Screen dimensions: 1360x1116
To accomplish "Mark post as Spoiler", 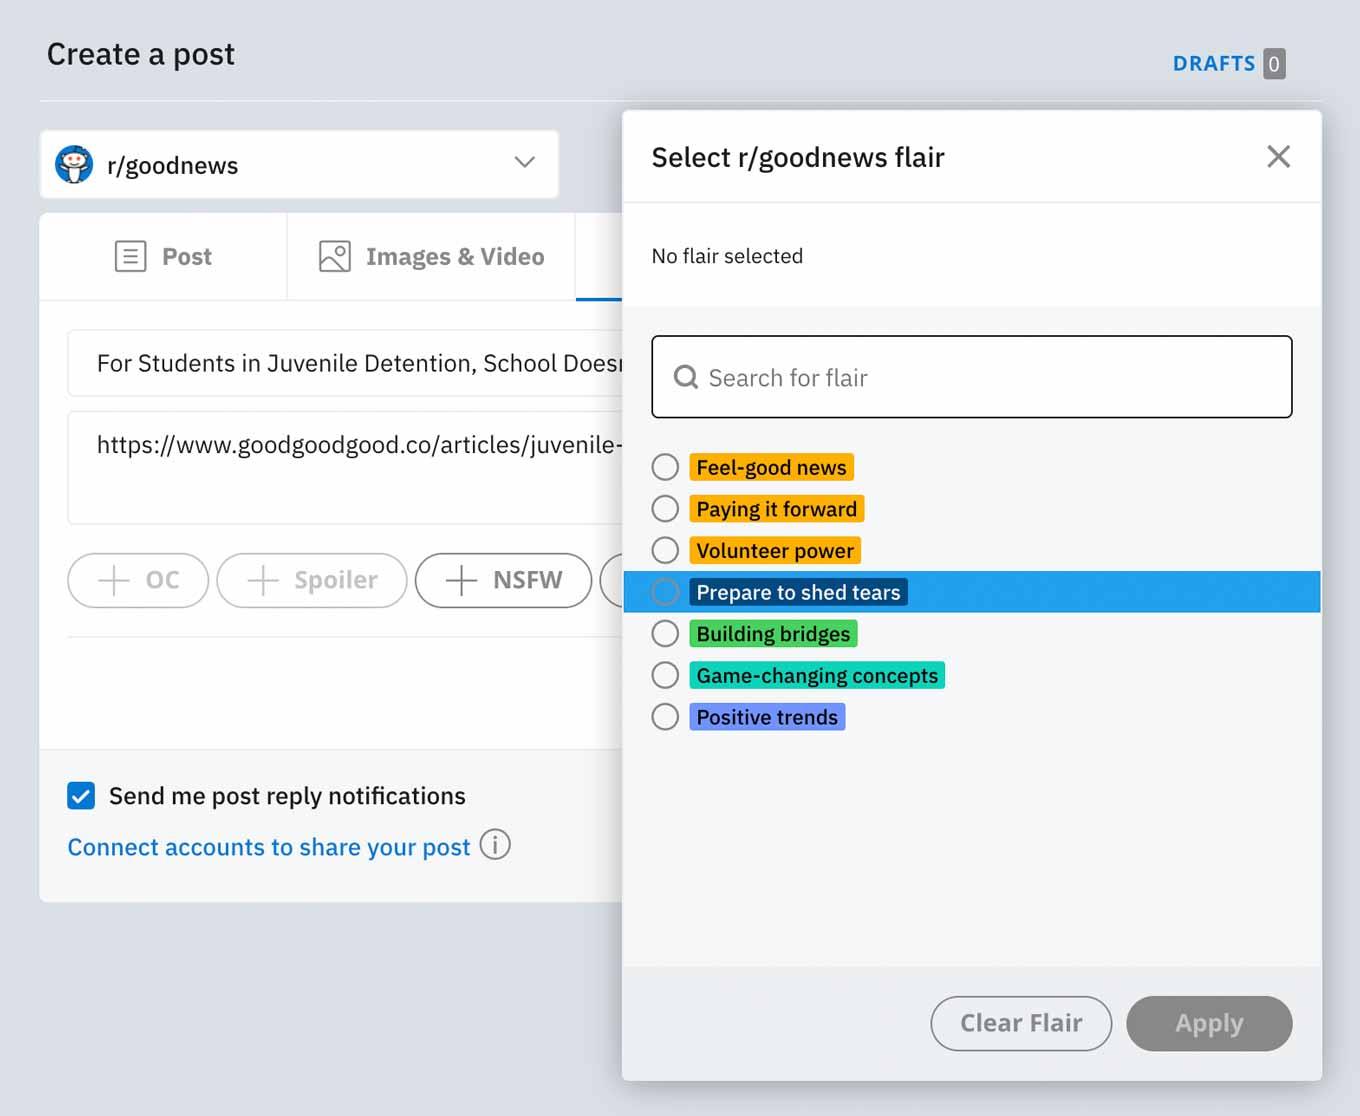I will (x=312, y=580).
